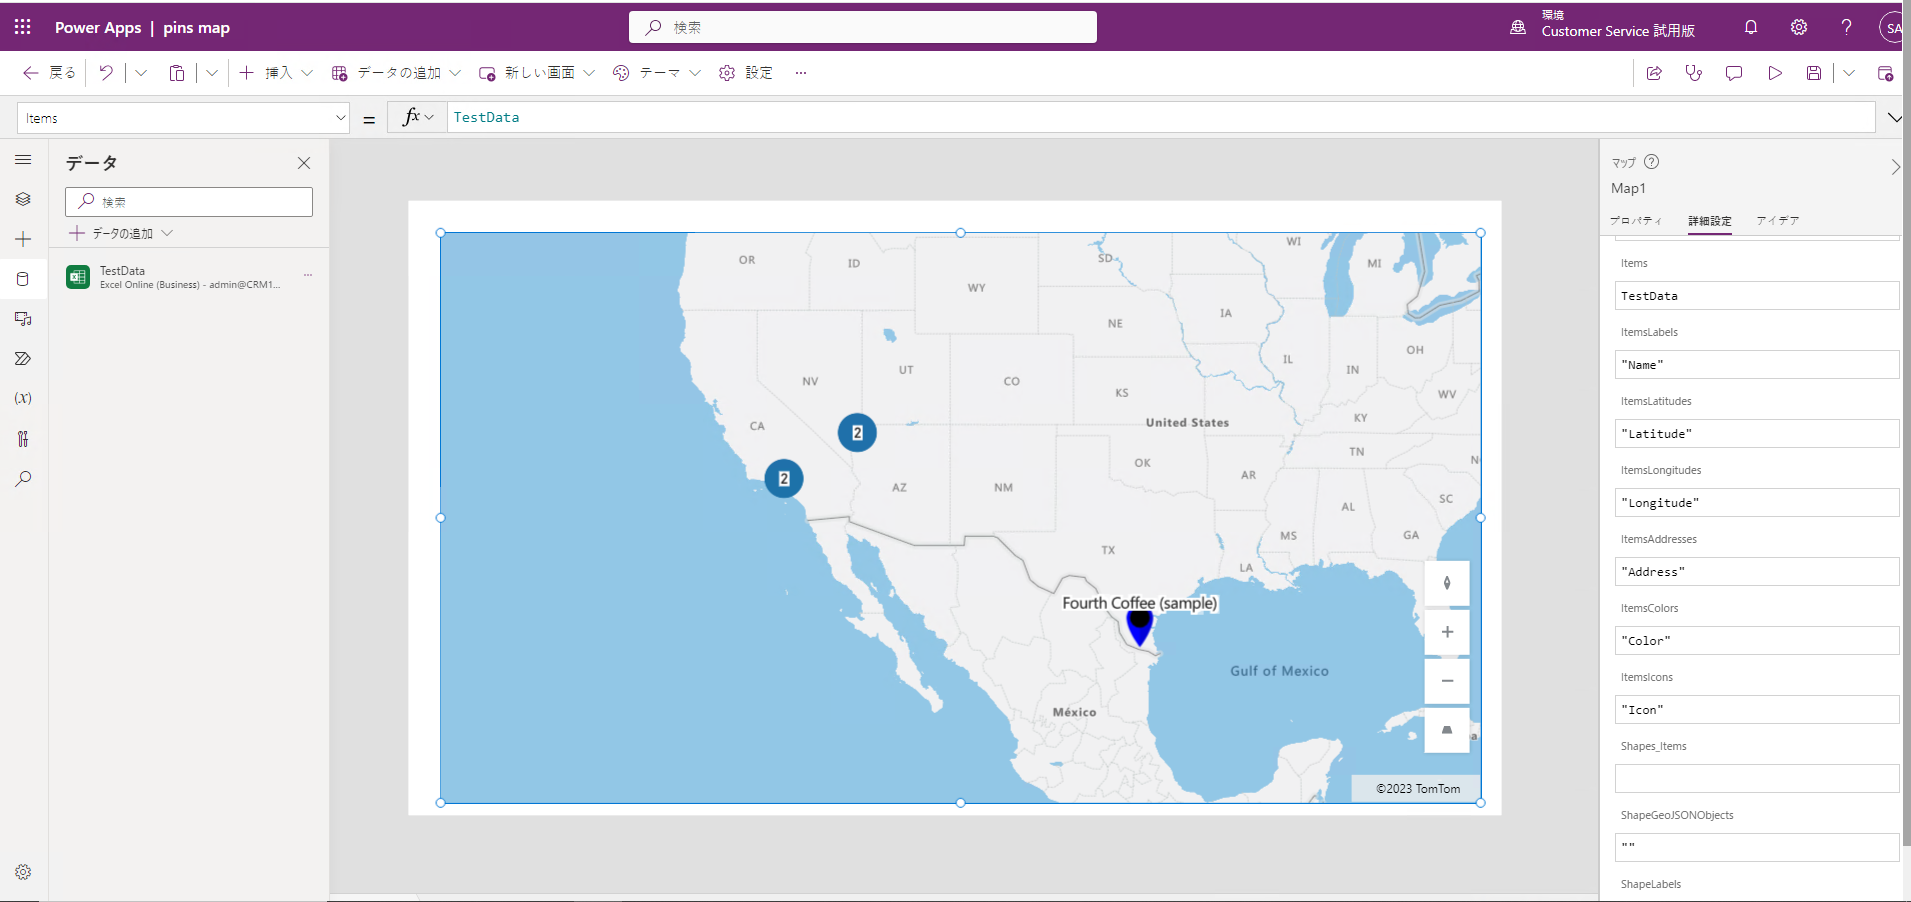The image size is (1911, 902).
Task: Click the formula bar containing TestData
Action: tap(1160, 117)
